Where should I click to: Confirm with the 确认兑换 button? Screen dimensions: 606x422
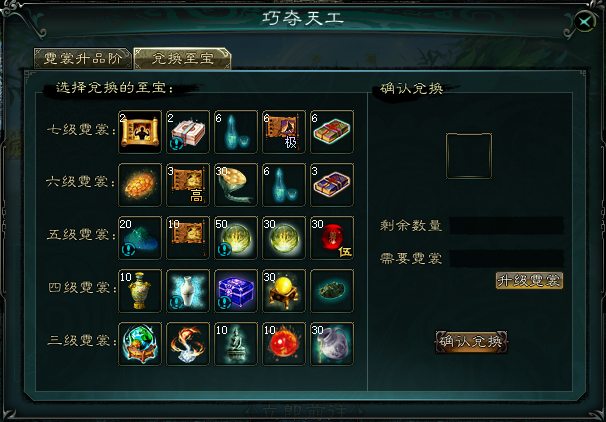point(472,342)
